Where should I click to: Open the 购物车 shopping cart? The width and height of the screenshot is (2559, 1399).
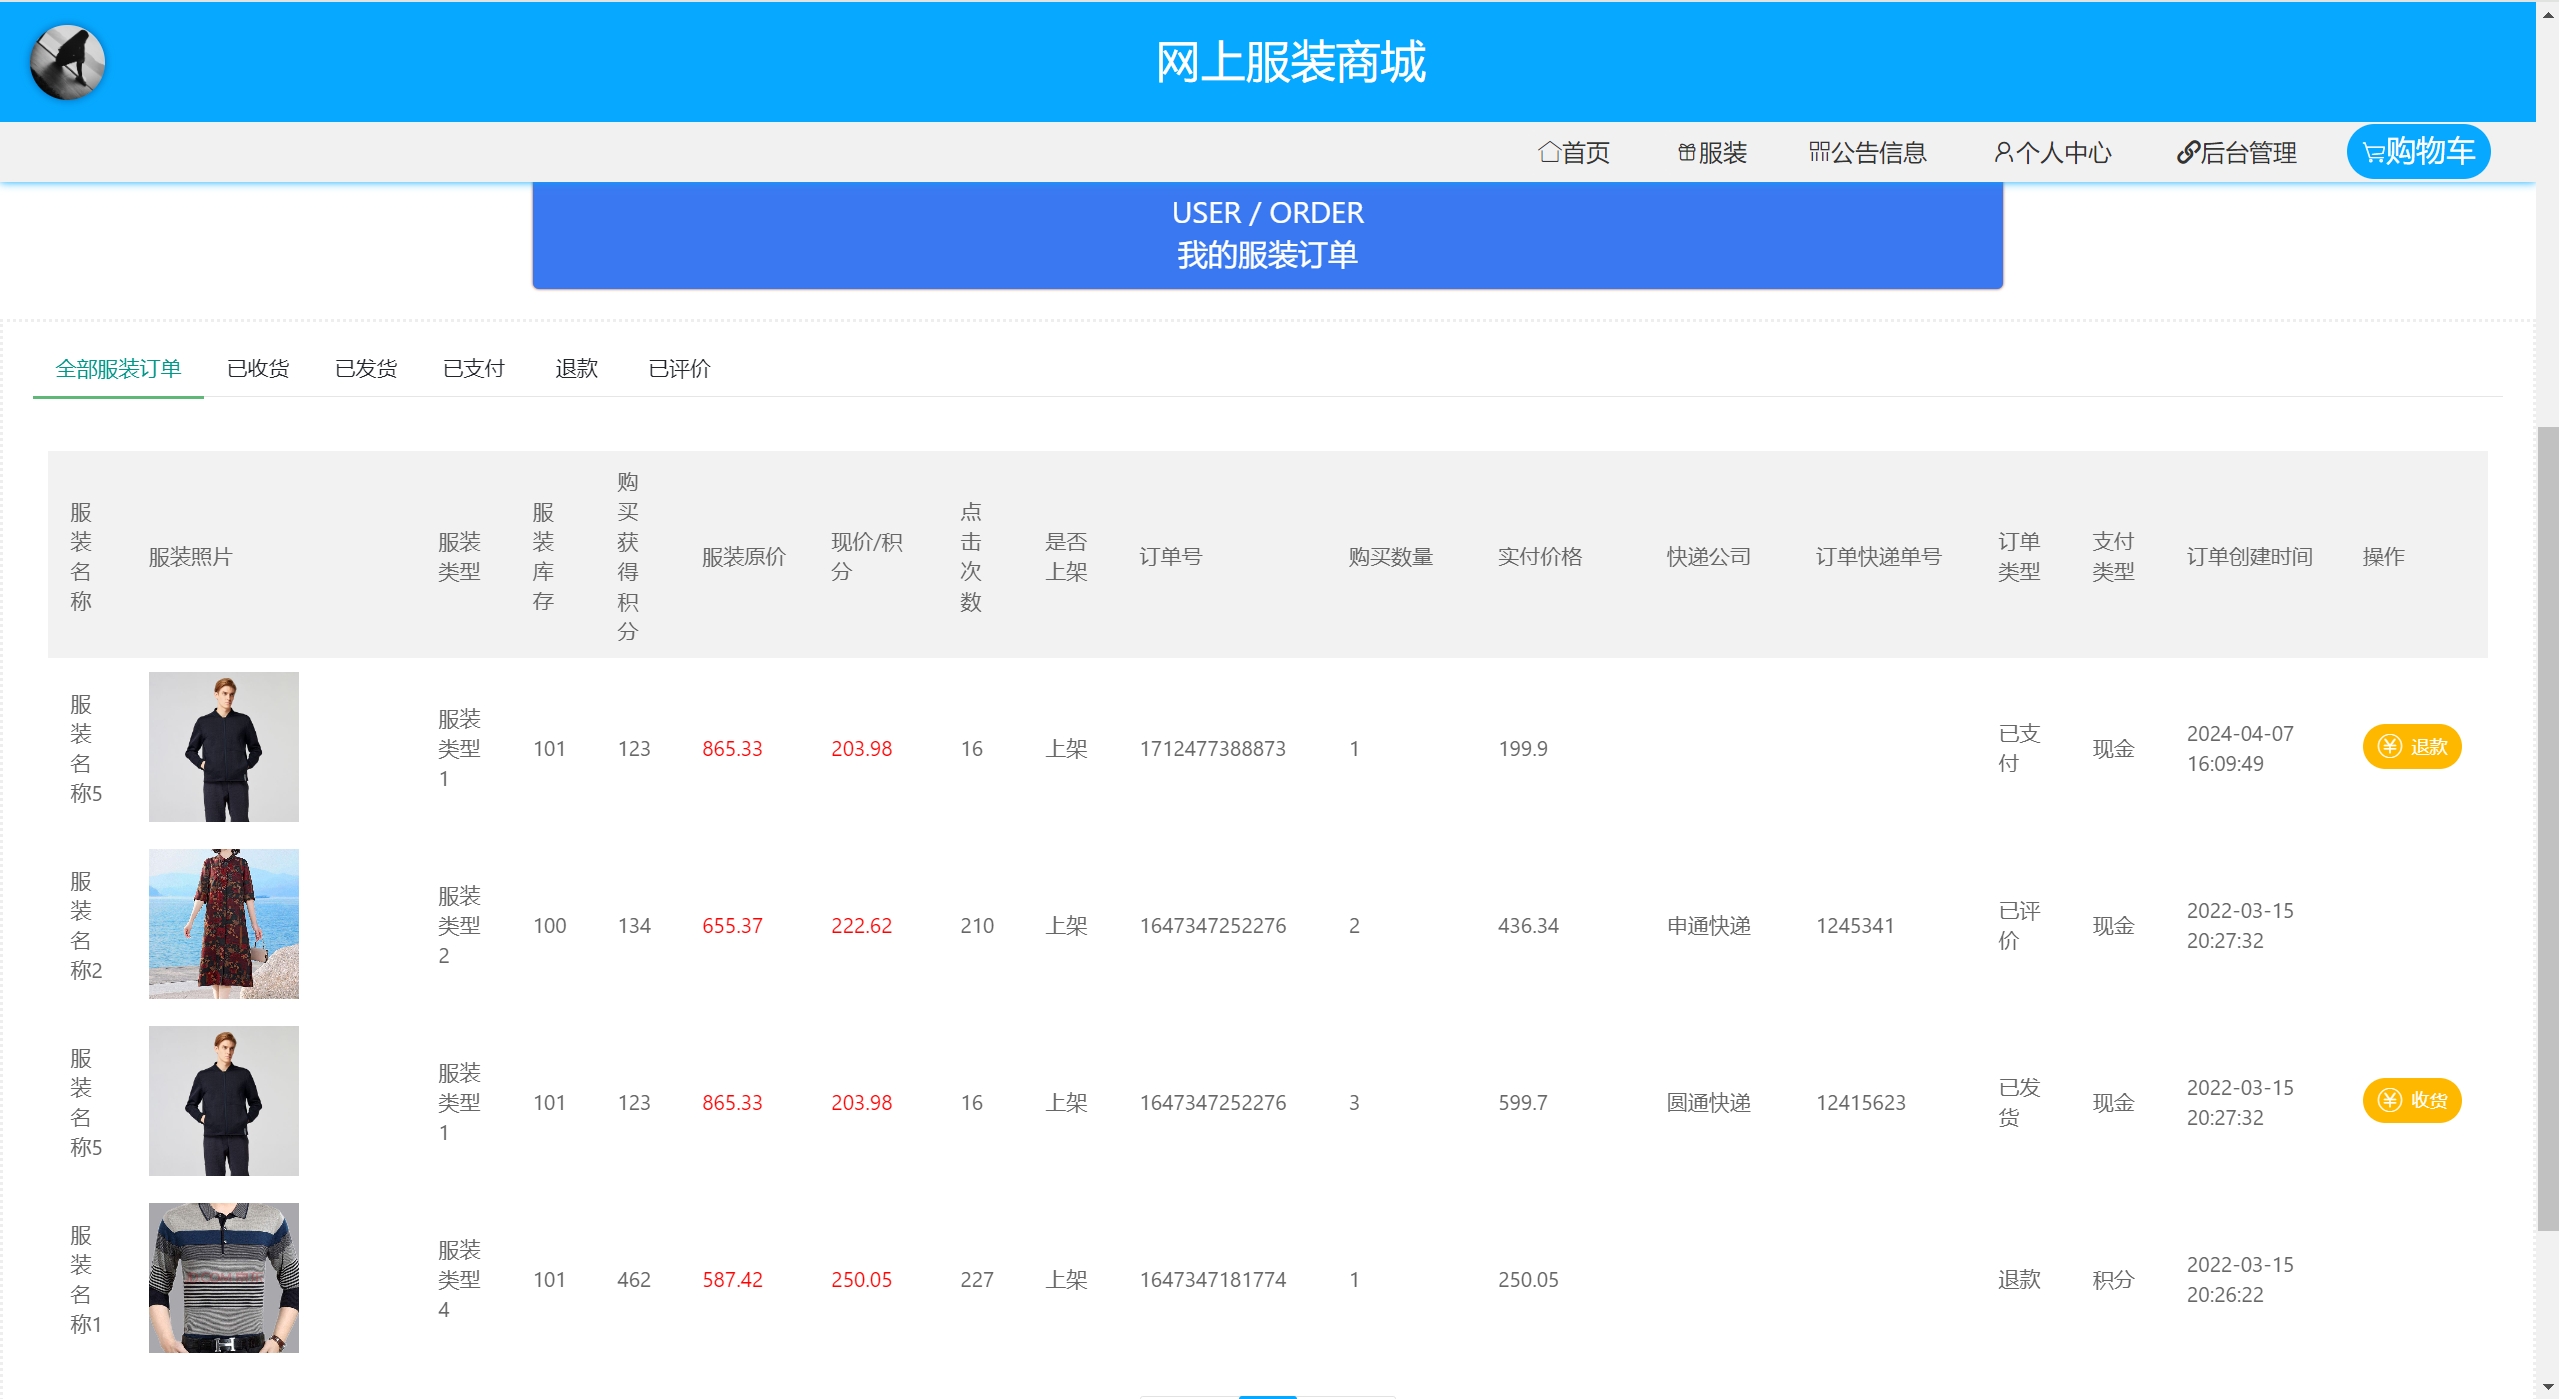[2417, 152]
